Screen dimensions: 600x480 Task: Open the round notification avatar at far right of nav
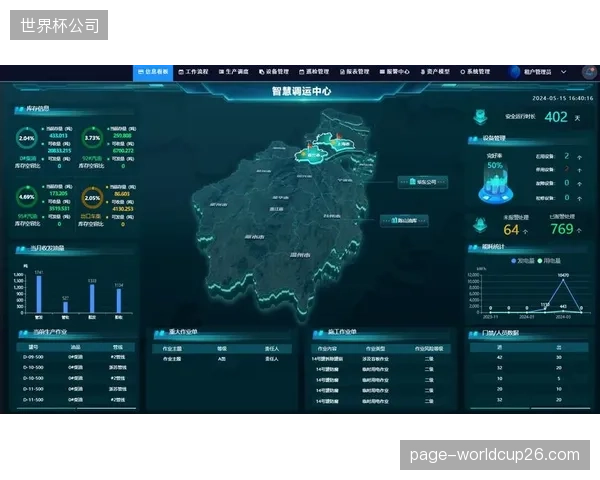[589, 72]
